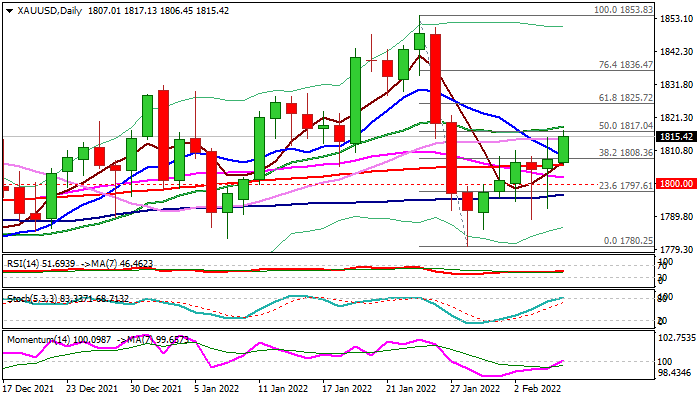The image size is (700, 400).
Task: Click the 102.7035 Momentum scale value
Action: click(x=677, y=337)
